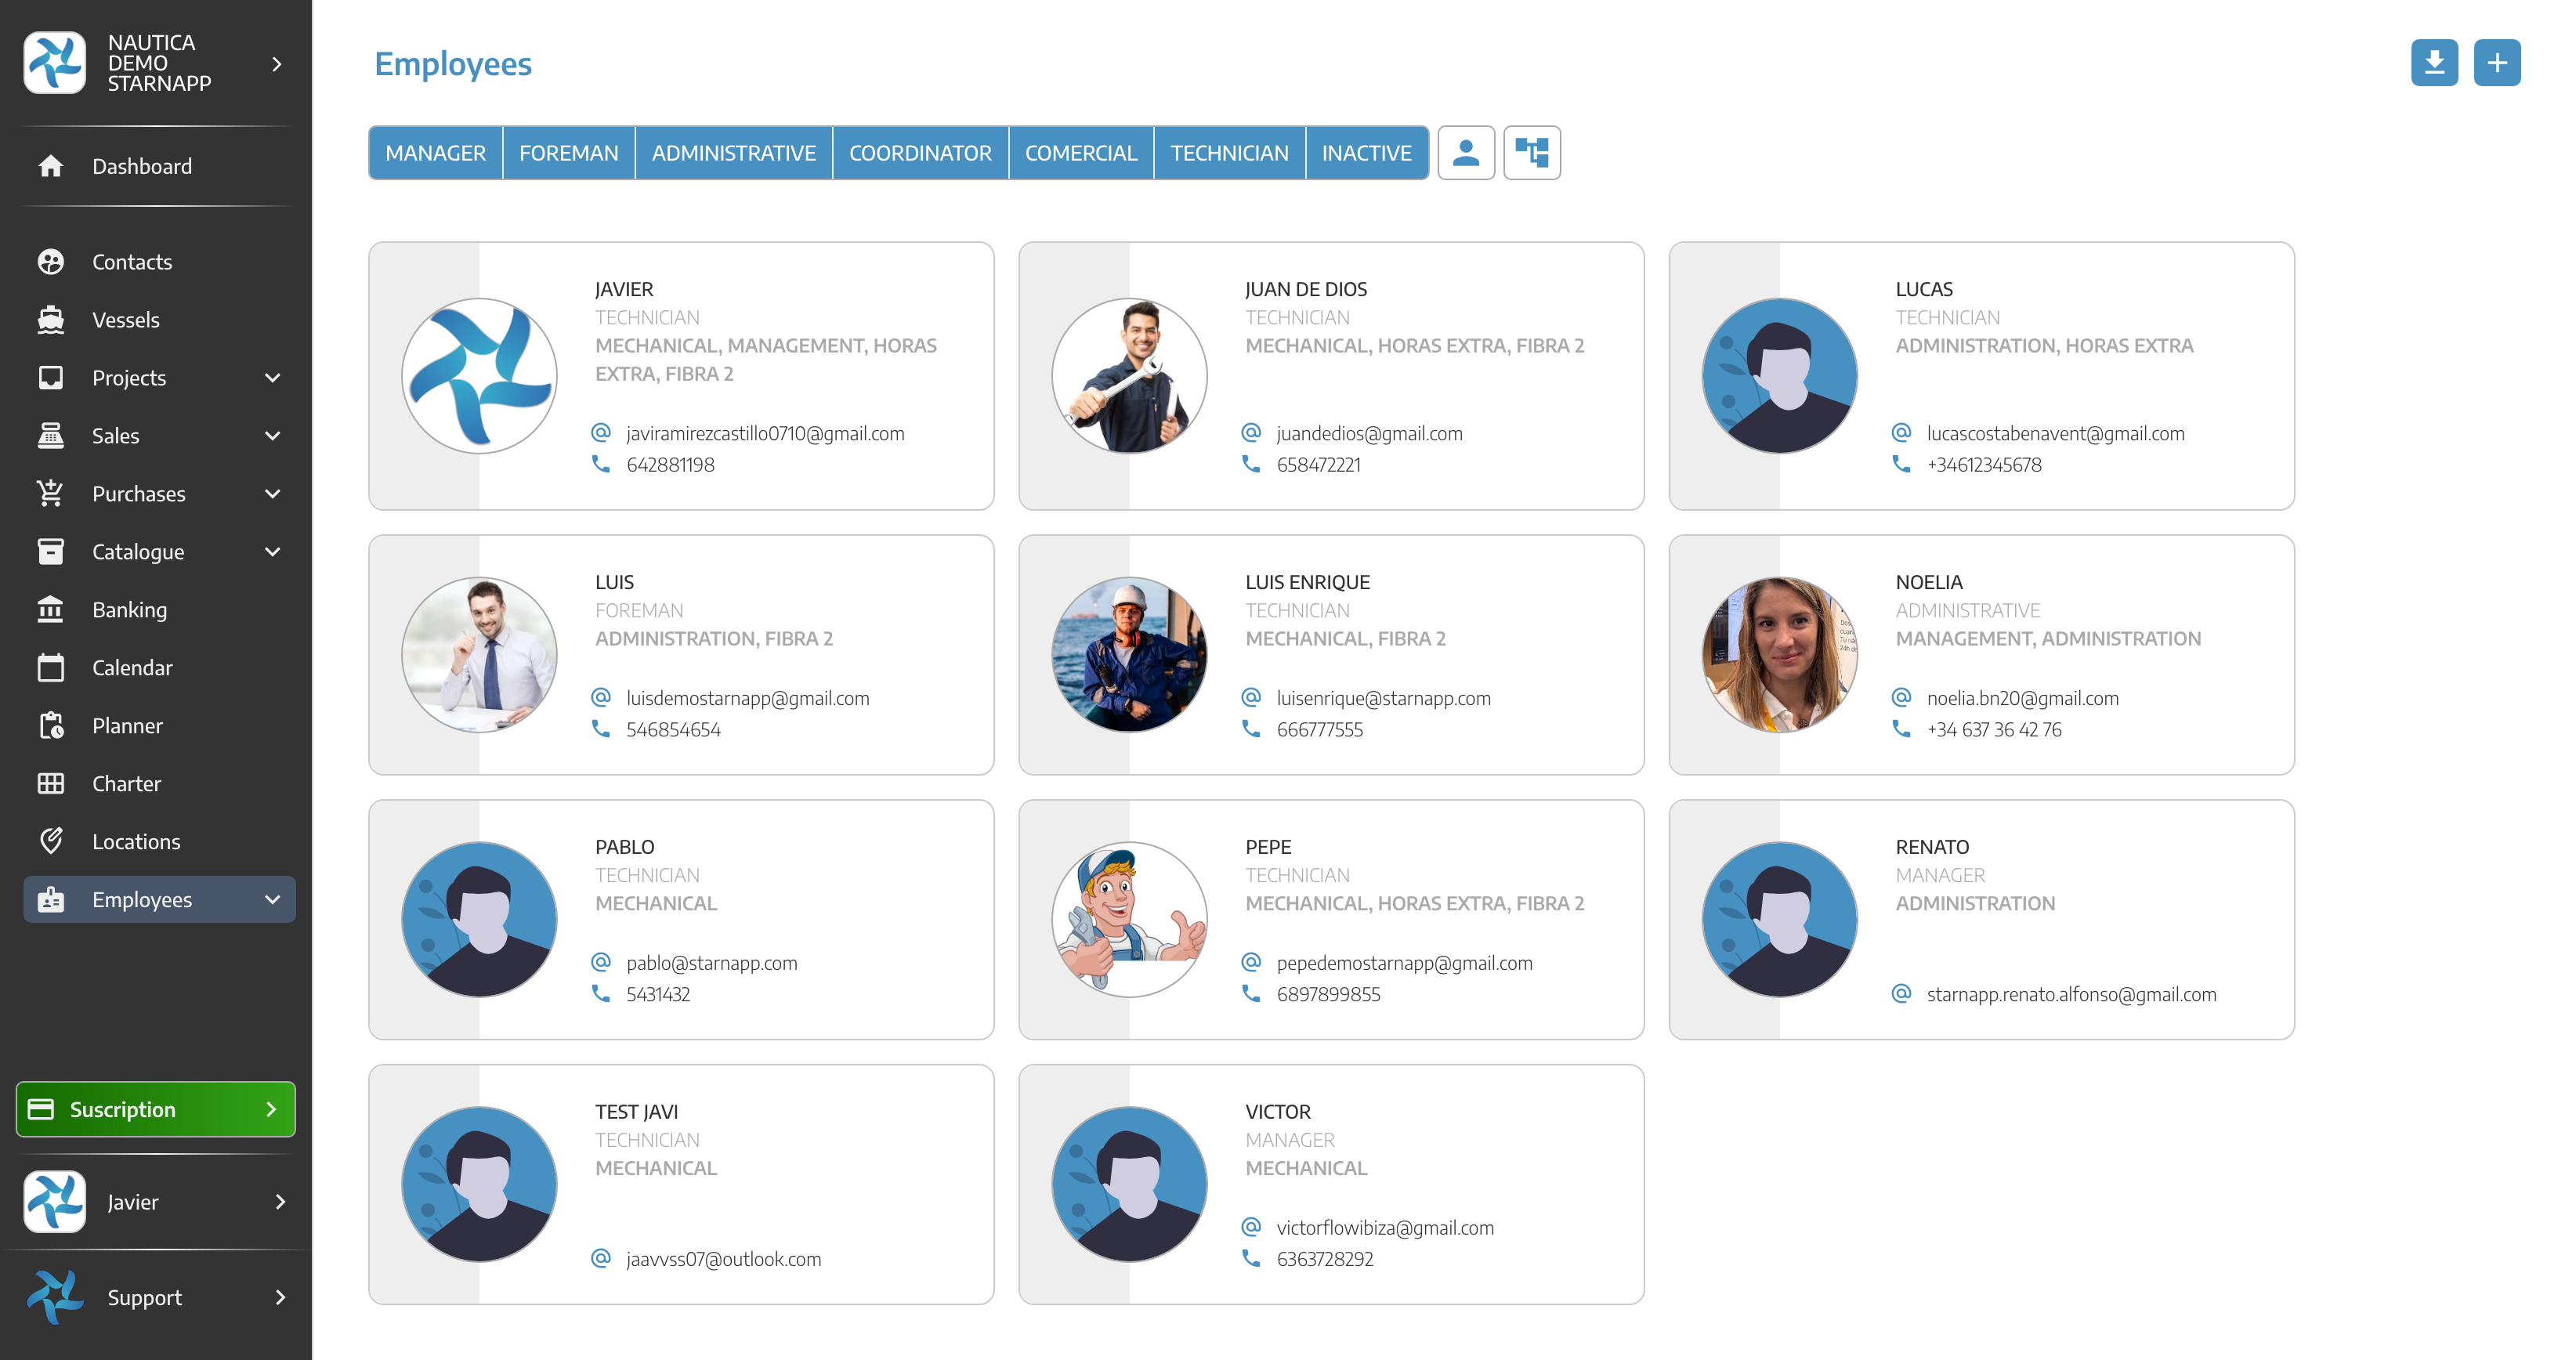Viewport: 2576px width, 1360px height.
Task: Click the Catalogue box icon
Action: [x=51, y=552]
